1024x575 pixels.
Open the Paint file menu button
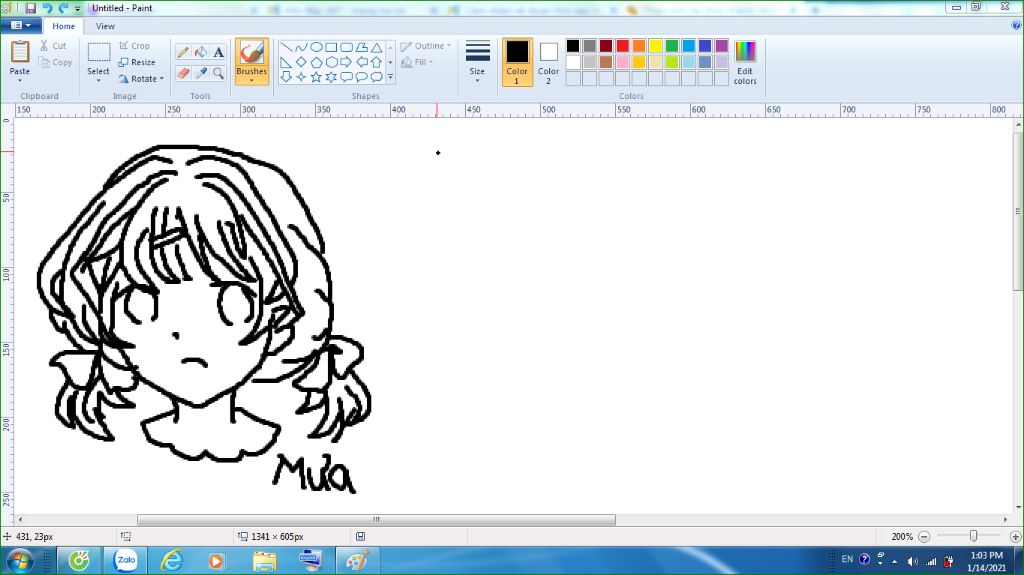(21, 25)
